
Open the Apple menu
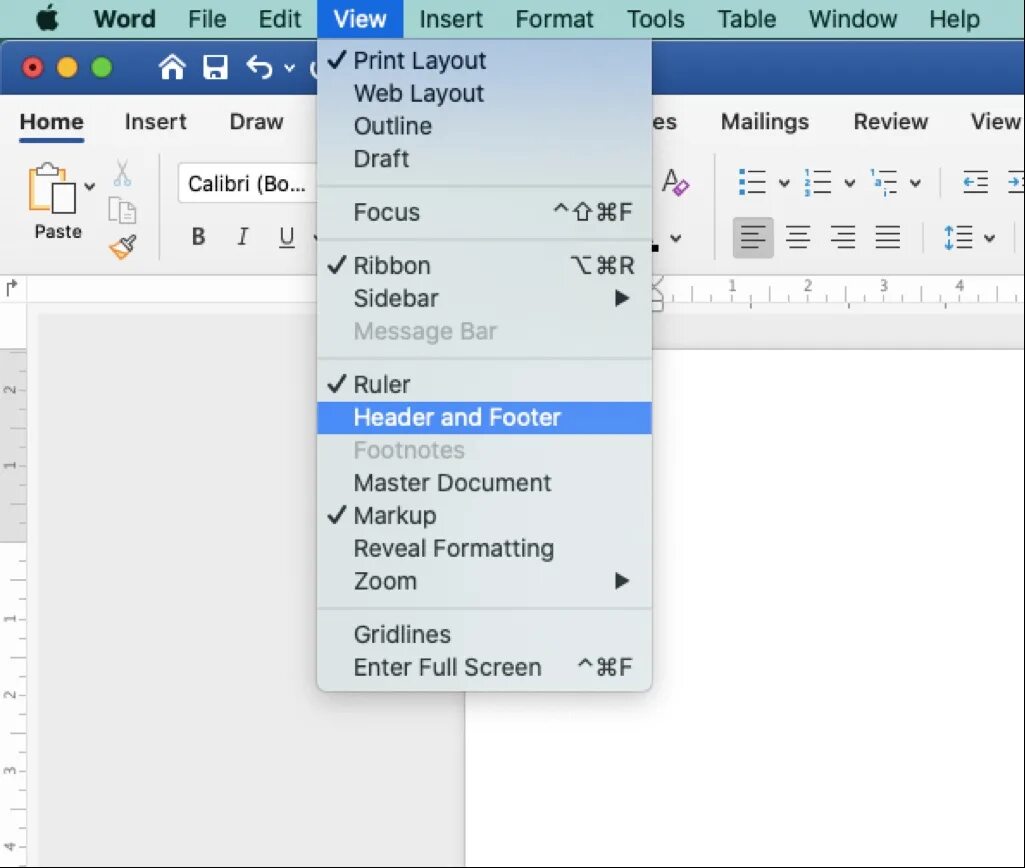click(x=47, y=18)
